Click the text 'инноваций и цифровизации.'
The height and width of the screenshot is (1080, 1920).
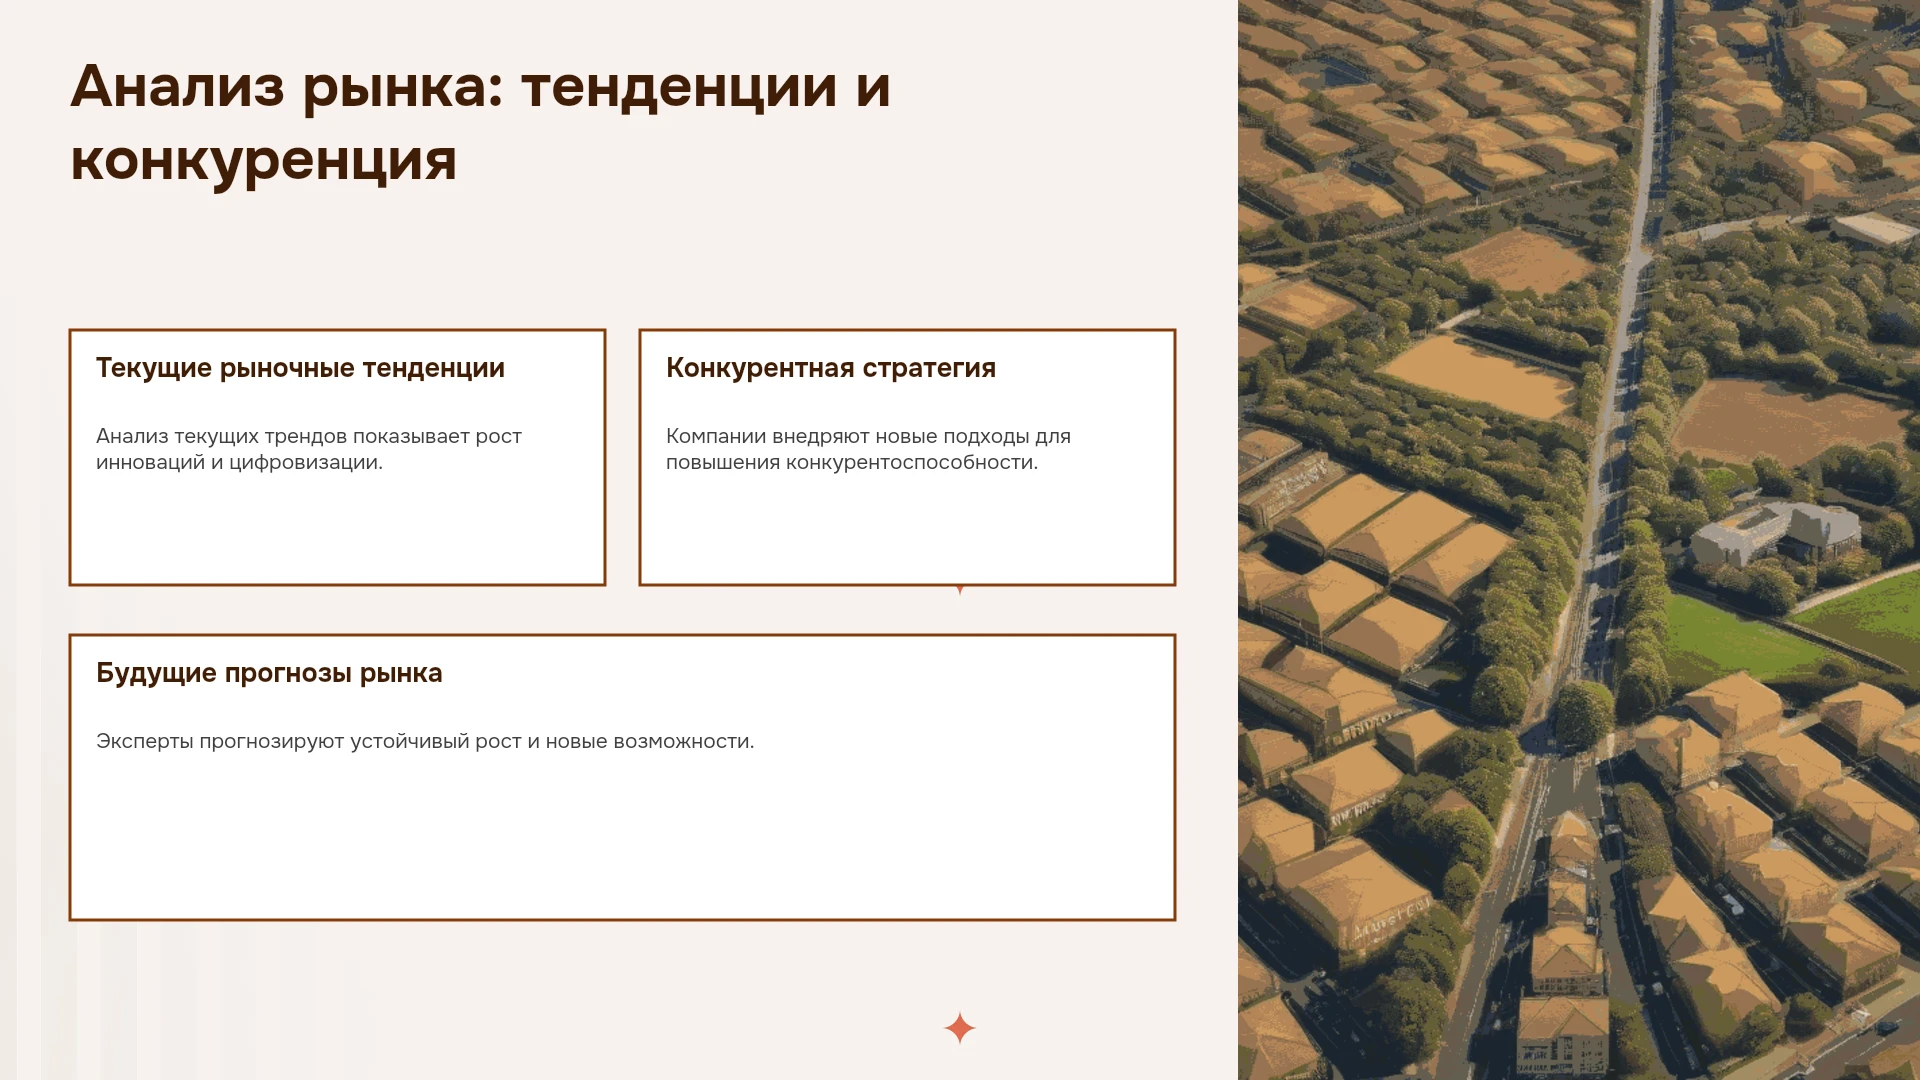tap(239, 462)
